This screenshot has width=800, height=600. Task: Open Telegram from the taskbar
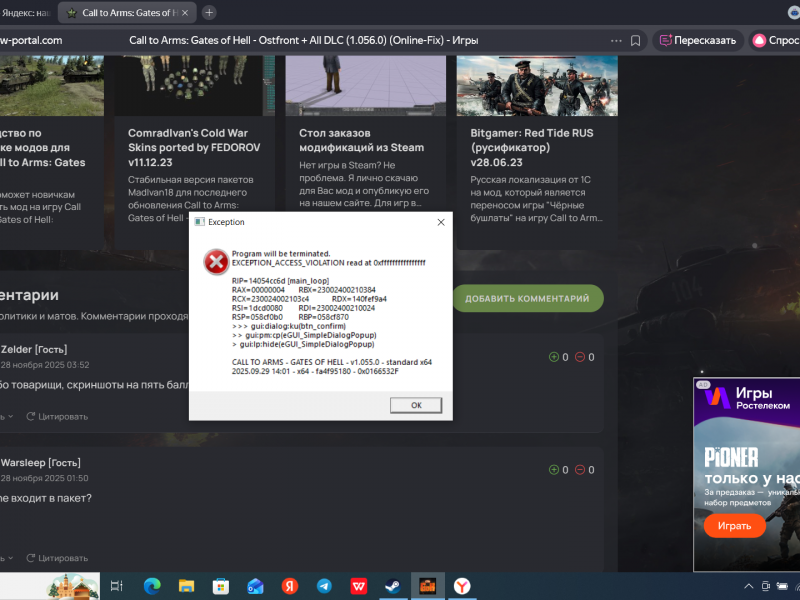[x=324, y=586]
